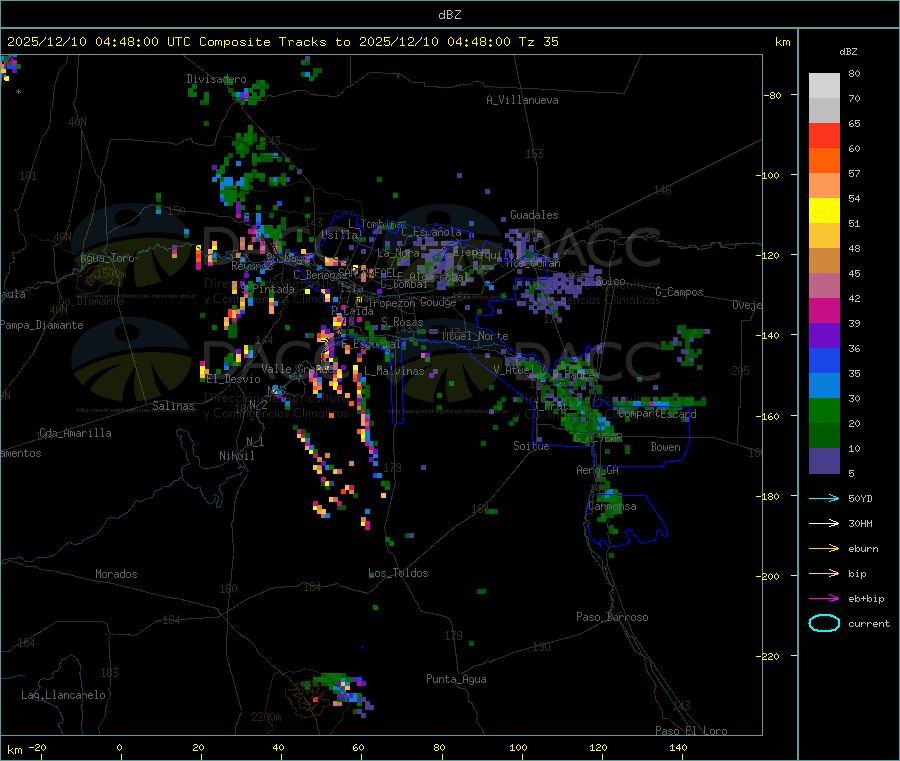Click the Tz 35 text in header
900x761 pixels.
click(x=538, y=42)
